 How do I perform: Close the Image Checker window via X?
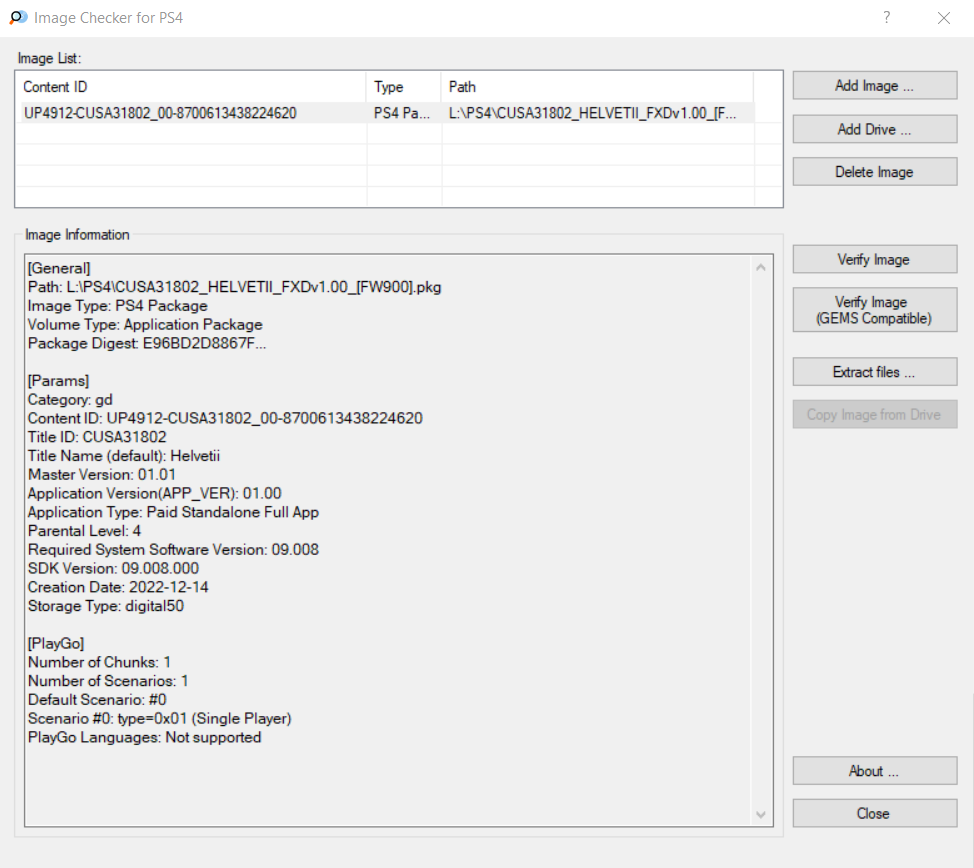coord(943,18)
